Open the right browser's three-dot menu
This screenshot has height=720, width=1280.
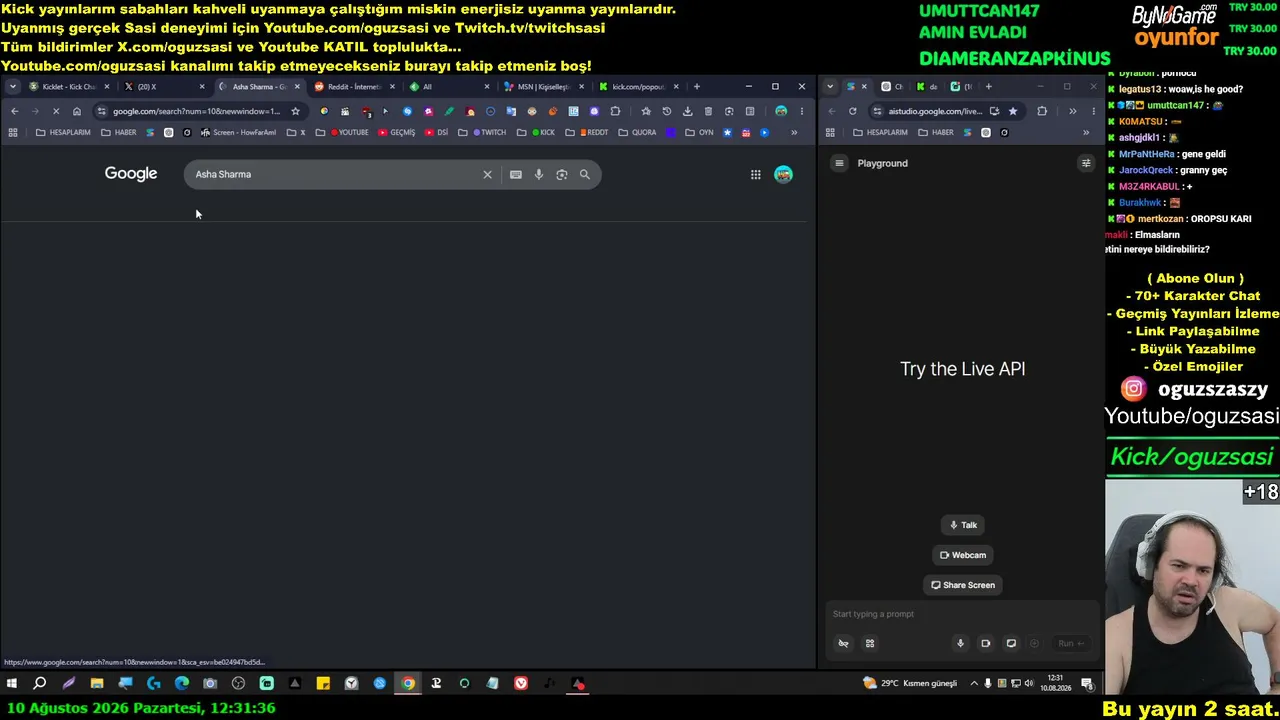click(x=1093, y=111)
